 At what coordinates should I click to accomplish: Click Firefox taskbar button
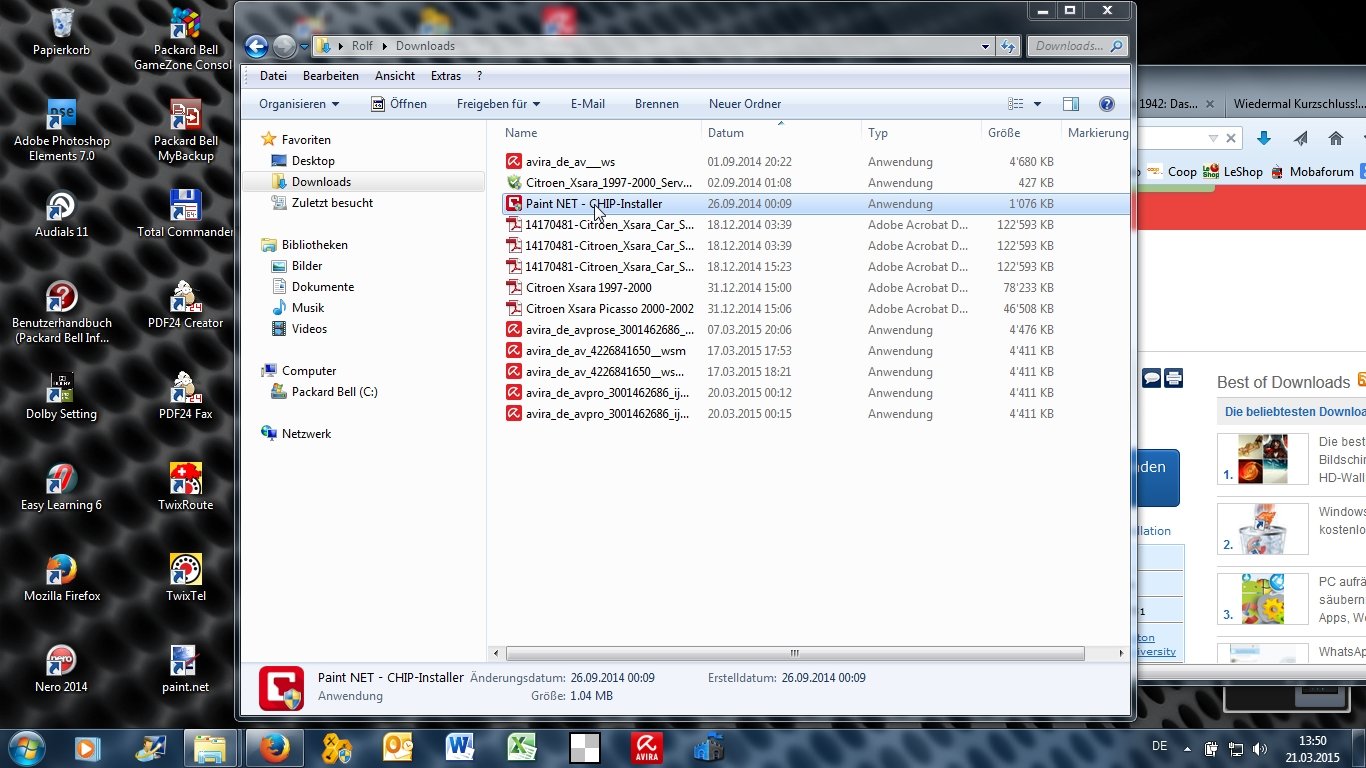[x=274, y=748]
